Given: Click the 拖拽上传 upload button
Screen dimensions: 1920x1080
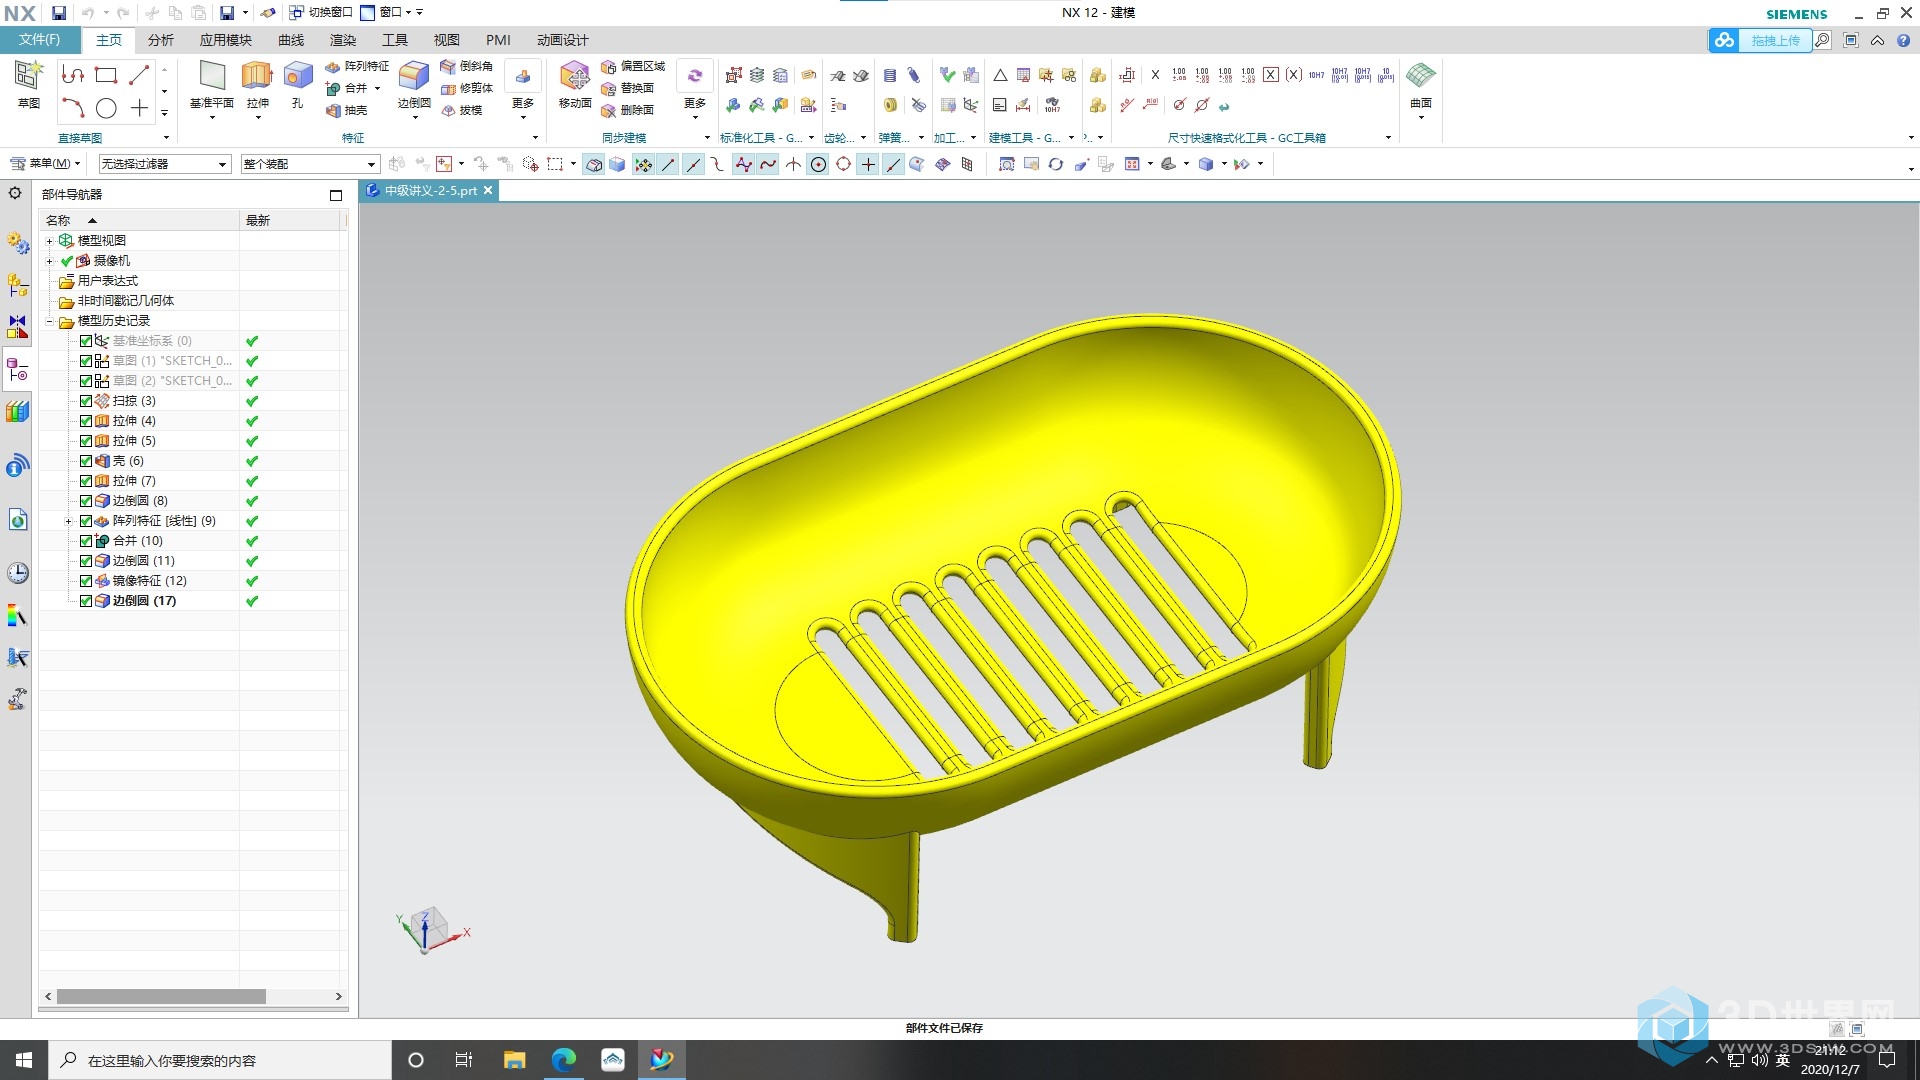Looking at the screenshot, I should tap(1760, 40).
